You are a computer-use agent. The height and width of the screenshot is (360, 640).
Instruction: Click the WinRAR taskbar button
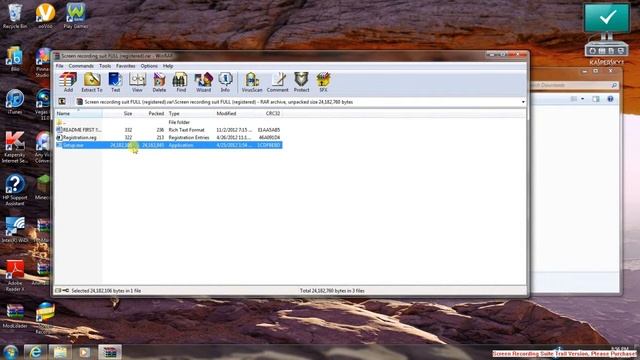tap(109, 352)
